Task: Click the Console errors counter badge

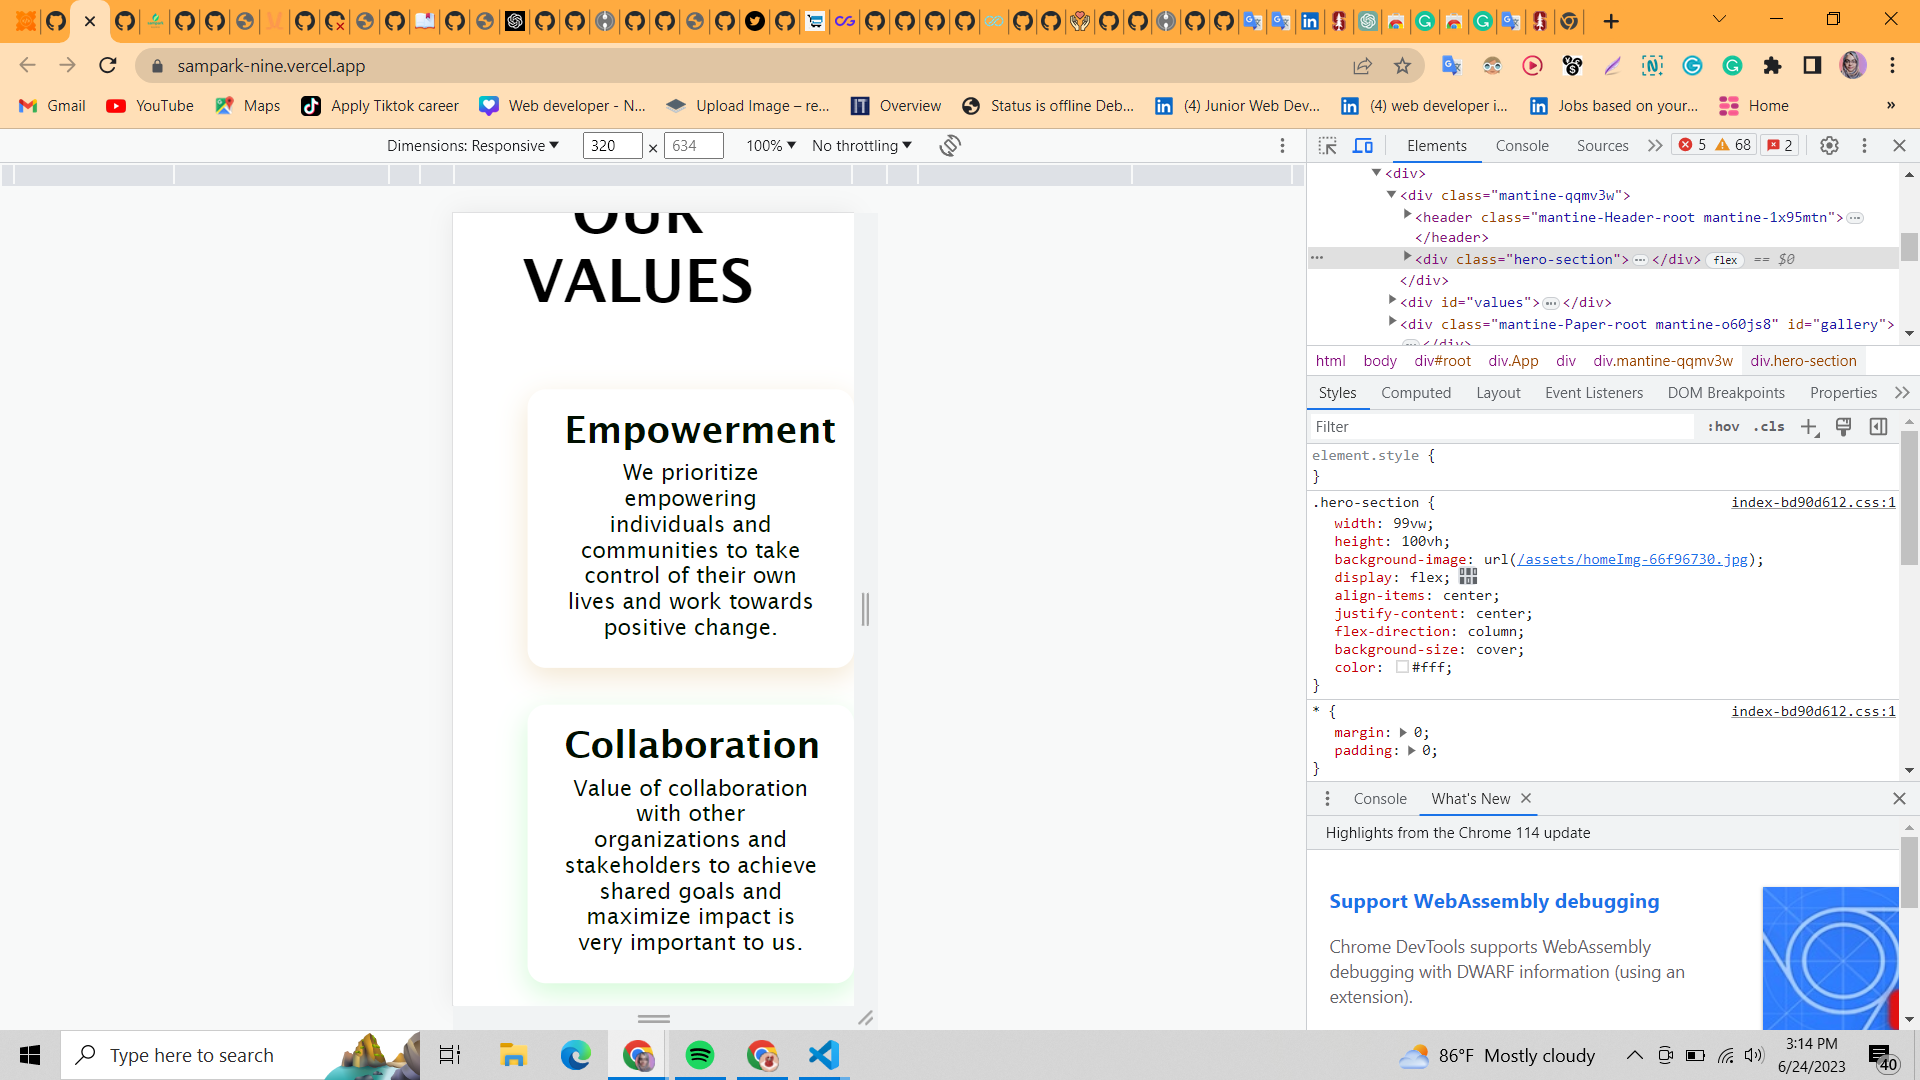Action: (x=1695, y=145)
